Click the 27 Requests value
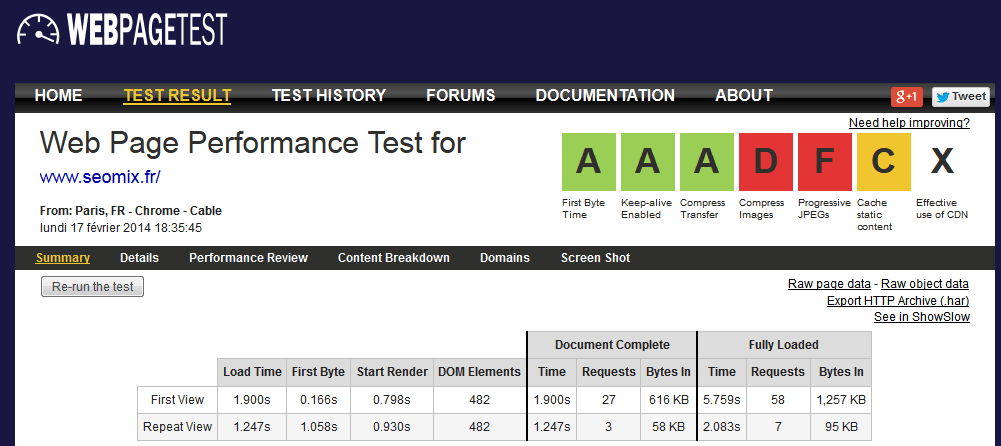The height and width of the screenshot is (446, 1001). click(608, 400)
